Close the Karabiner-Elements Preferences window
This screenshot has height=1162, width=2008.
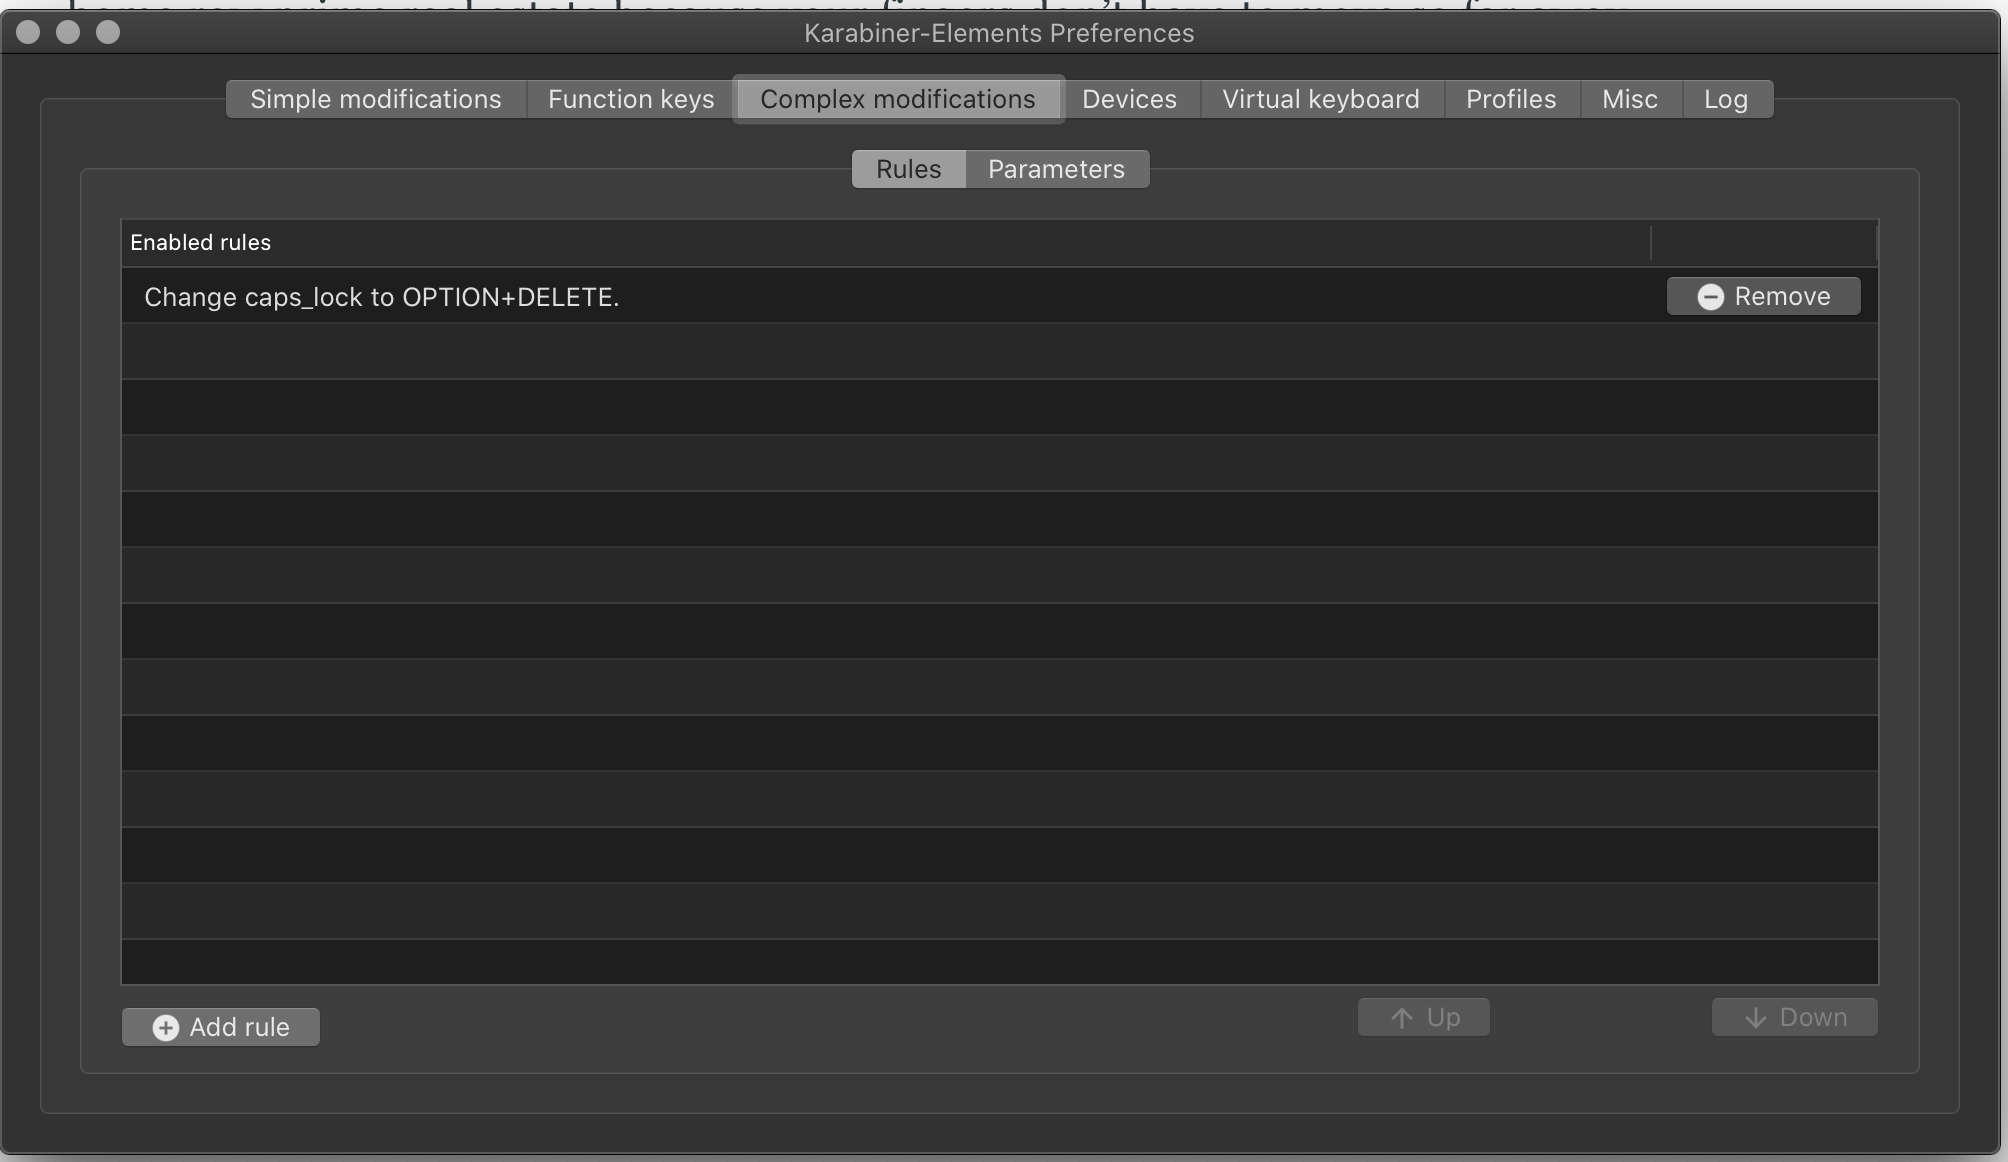(x=29, y=32)
